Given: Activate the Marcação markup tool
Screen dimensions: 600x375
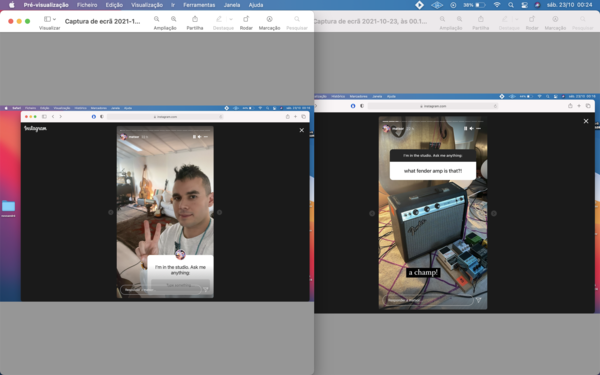Looking at the screenshot, I should click(x=269, y=19).
